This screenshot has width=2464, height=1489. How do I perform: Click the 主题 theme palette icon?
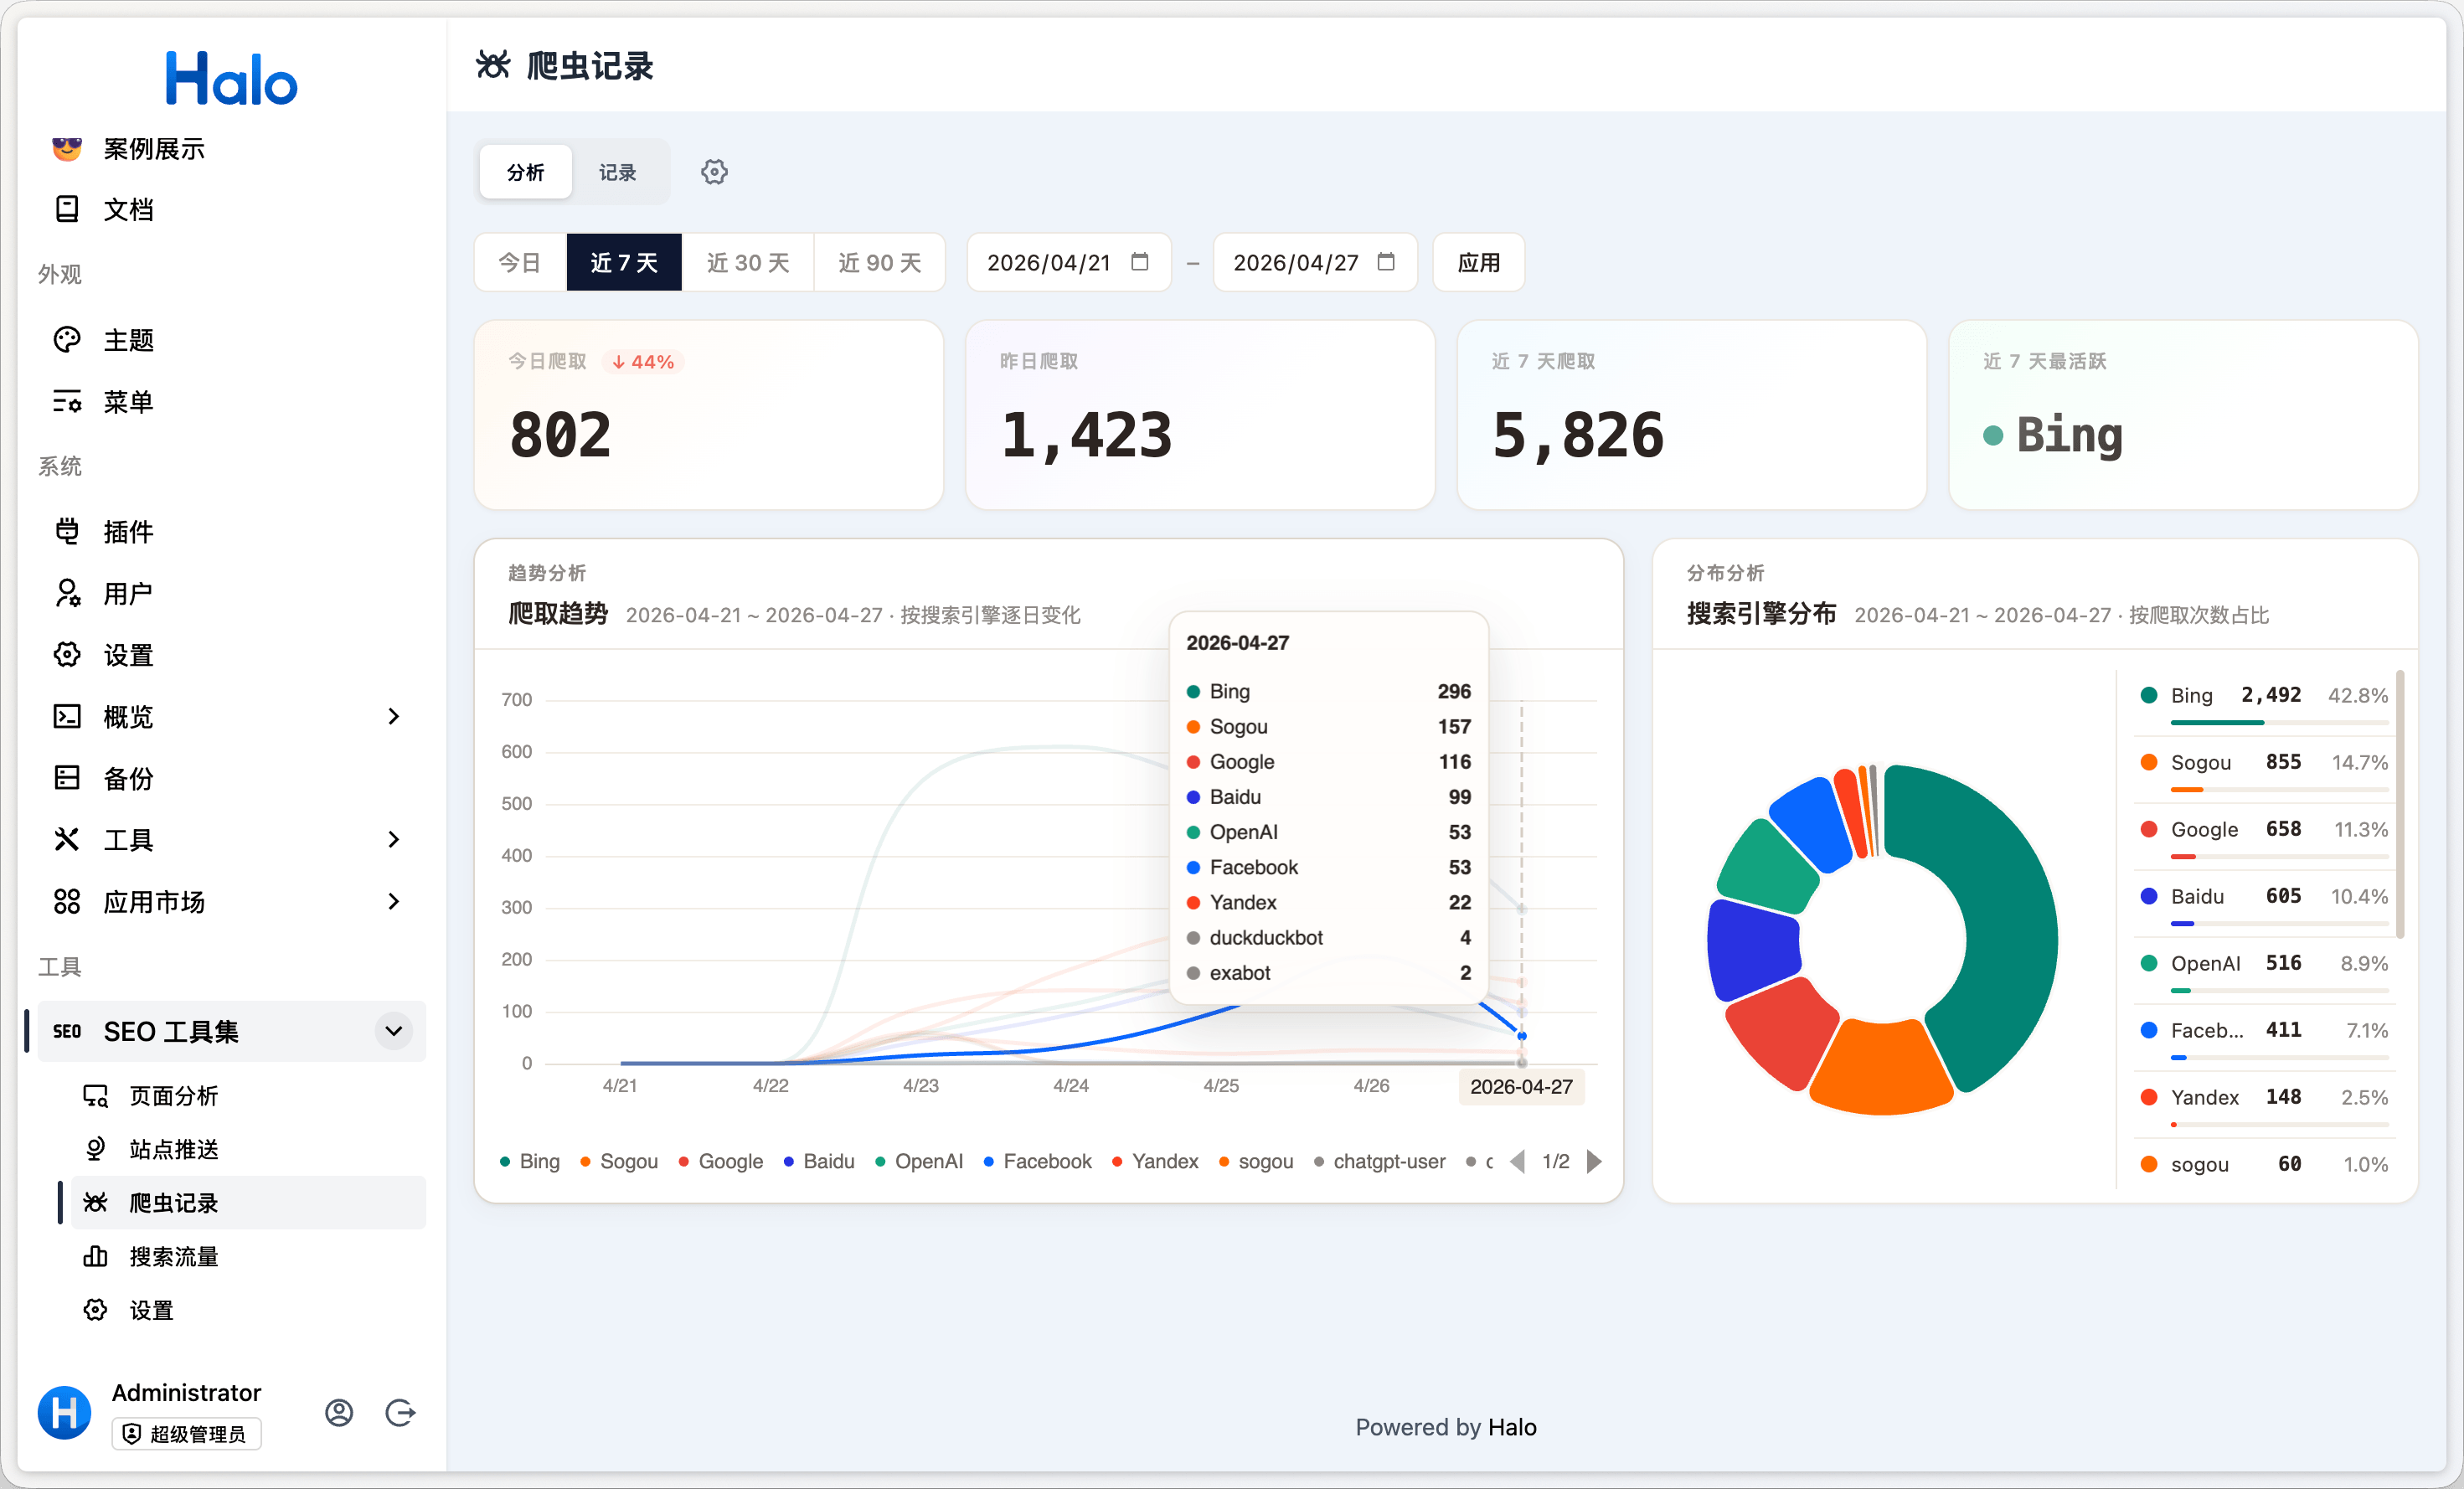pos(67,340)
